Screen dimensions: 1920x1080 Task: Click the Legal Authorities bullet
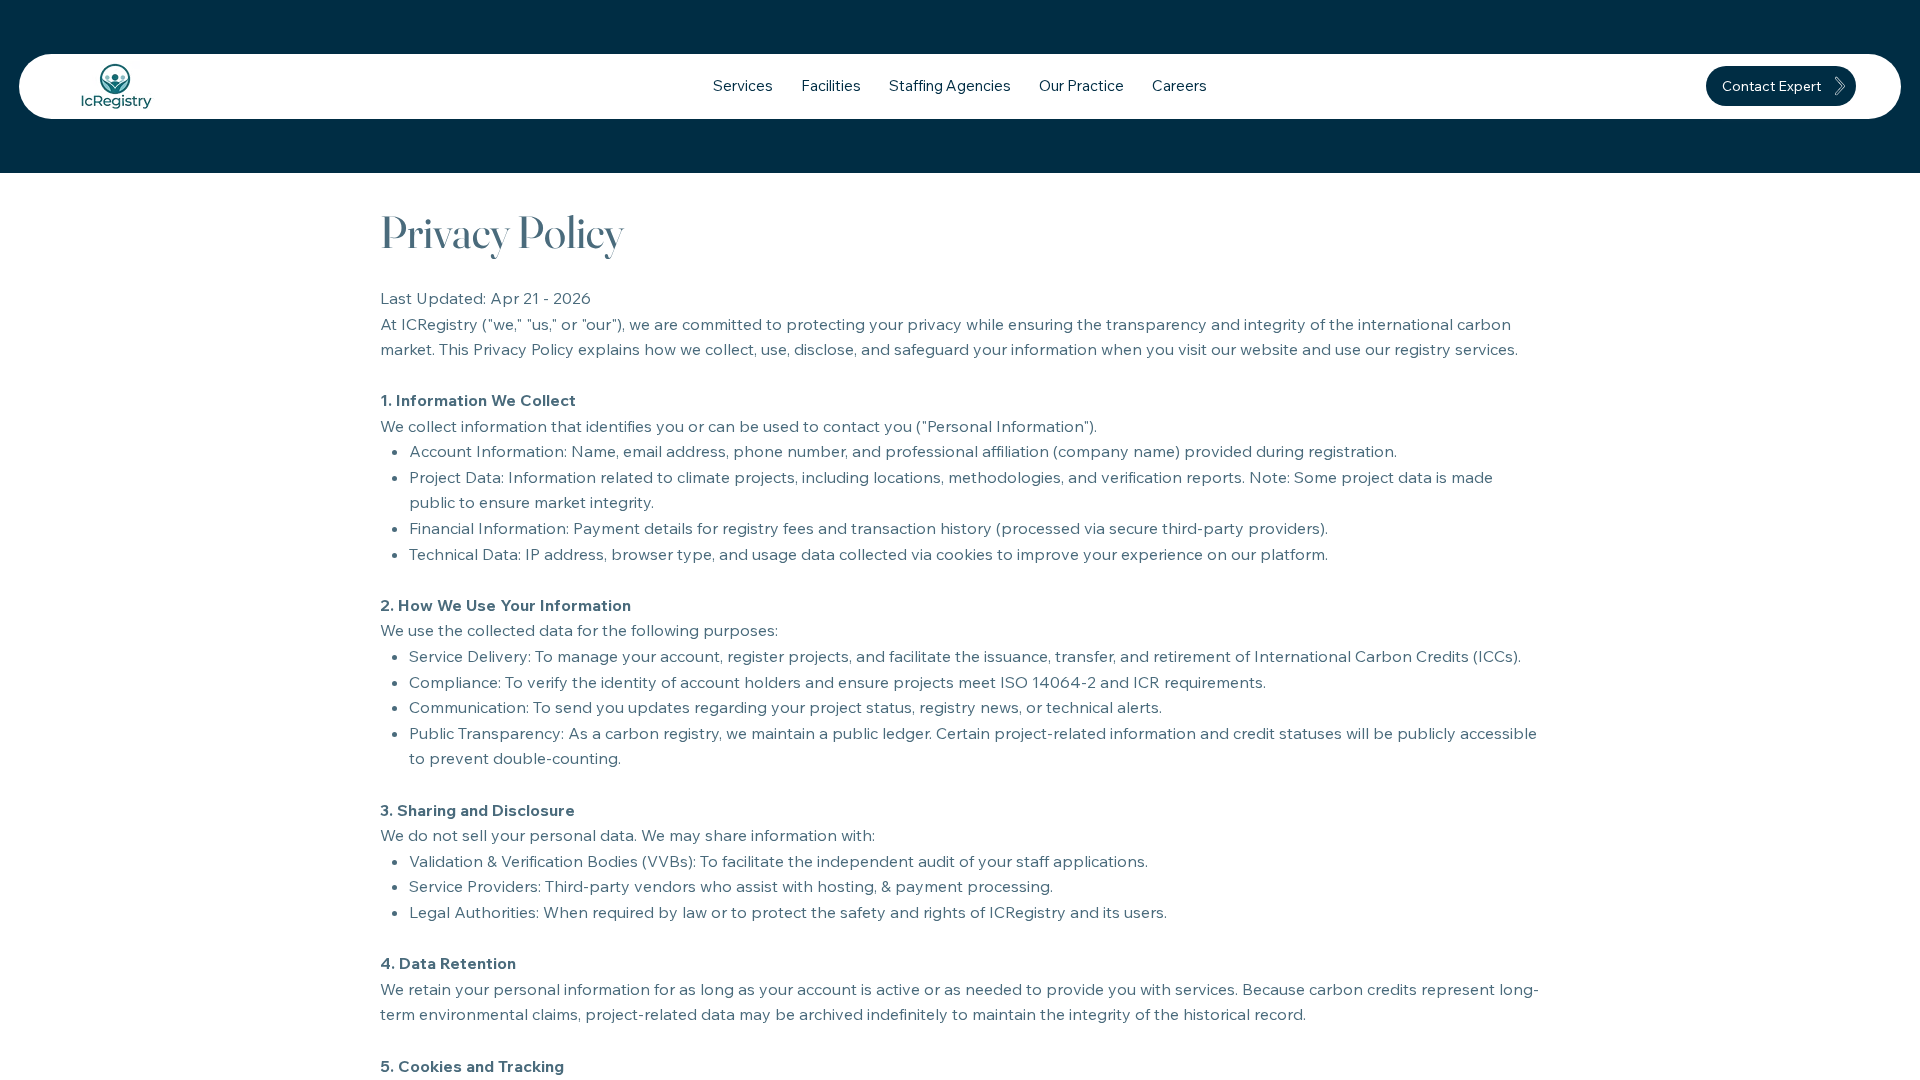tap(788, 913)
